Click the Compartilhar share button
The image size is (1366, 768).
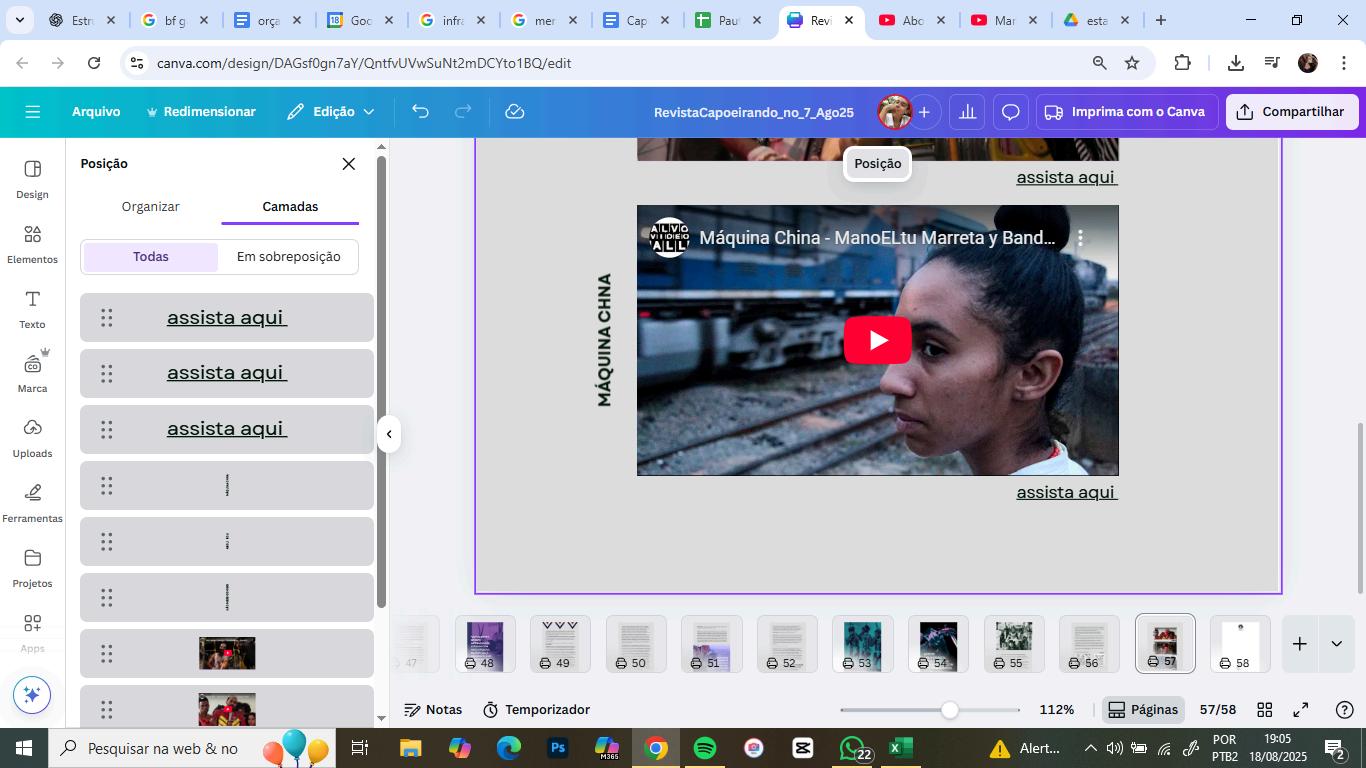tap(1292, 112)
